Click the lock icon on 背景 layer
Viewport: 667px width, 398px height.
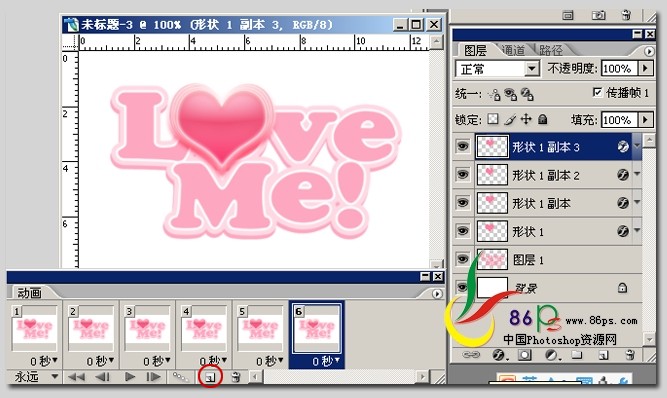tap(622, 288)
